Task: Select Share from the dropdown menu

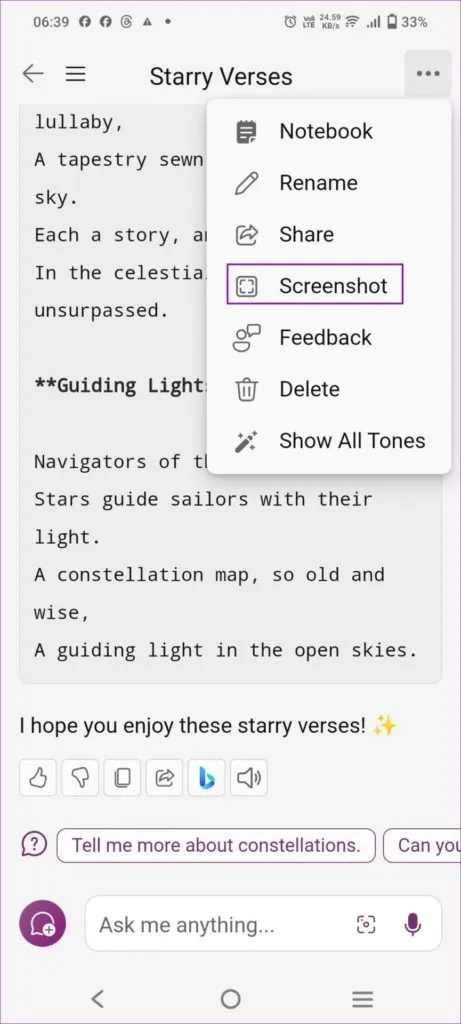Action: point(329,234)
